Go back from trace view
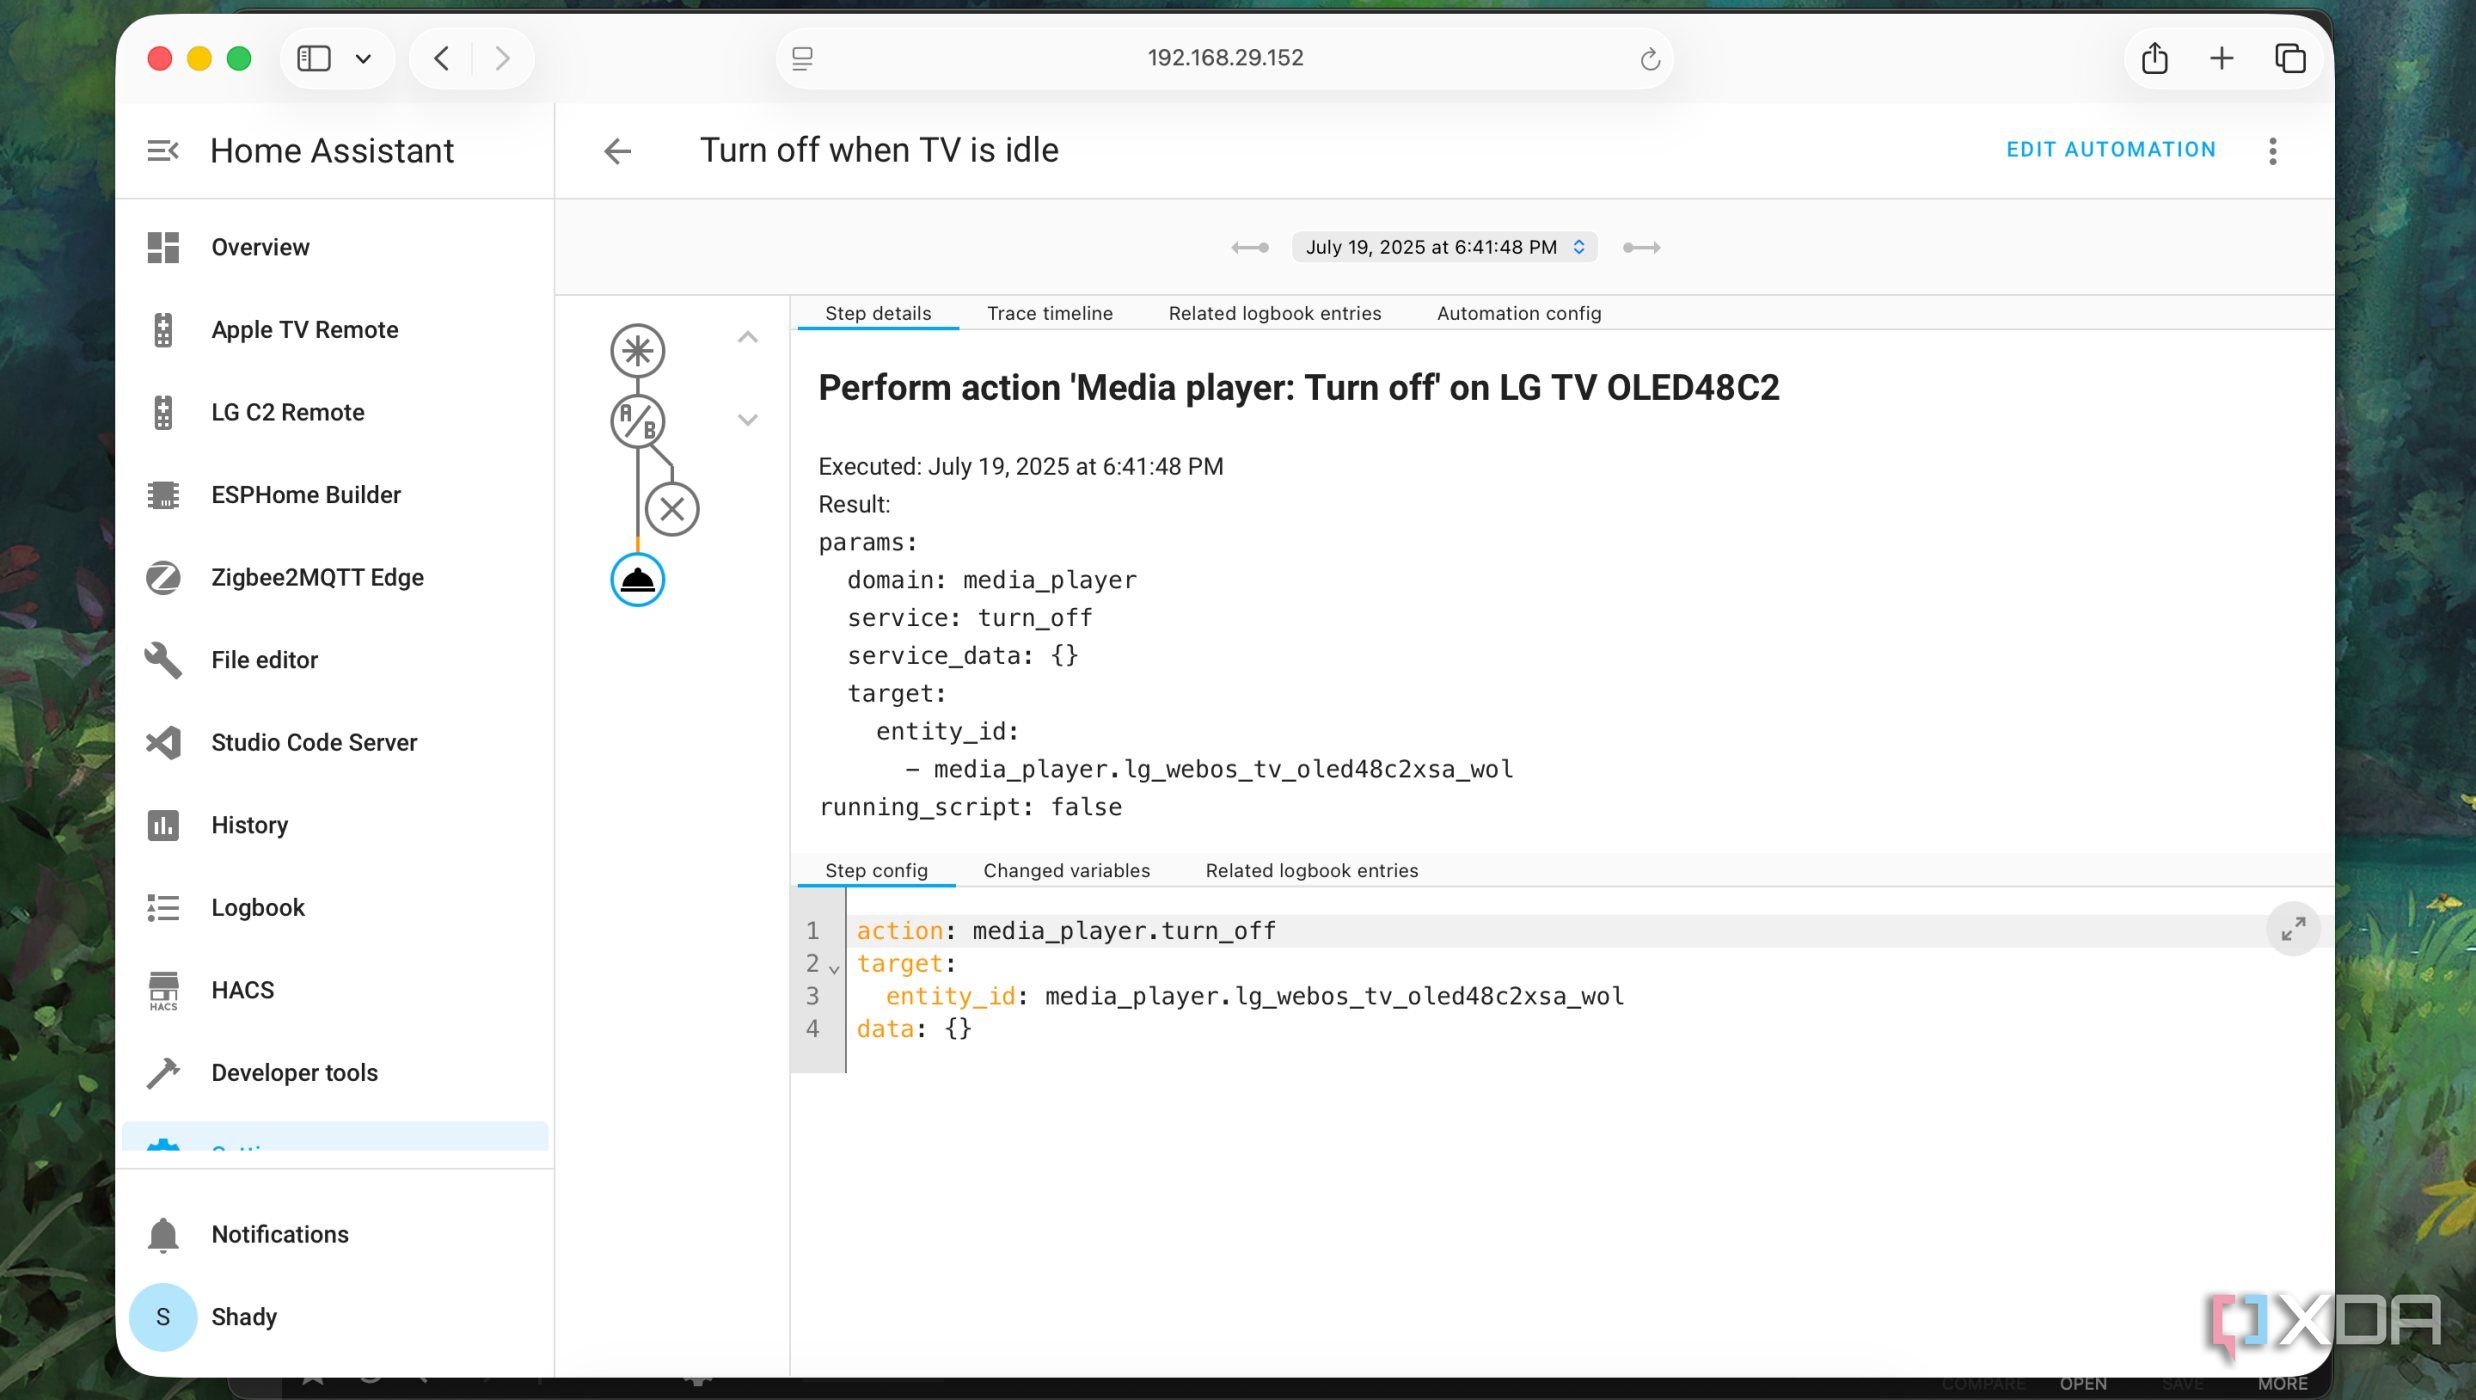This screenshot has width=2476, height=1400. click(x=618, y=151)
